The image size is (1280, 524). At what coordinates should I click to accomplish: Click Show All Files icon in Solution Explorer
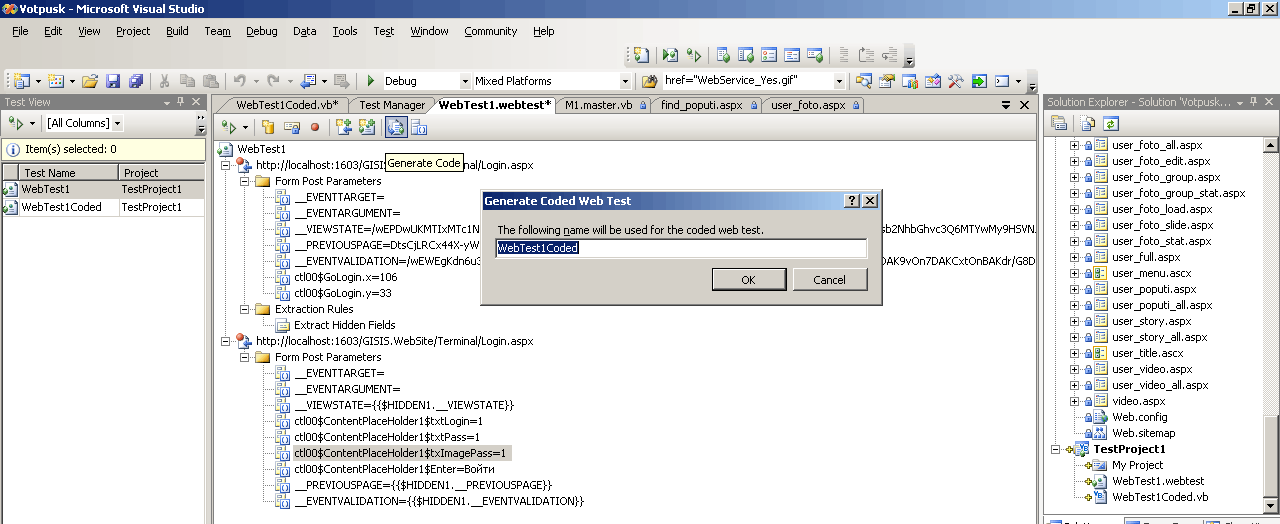[1088, 124]
